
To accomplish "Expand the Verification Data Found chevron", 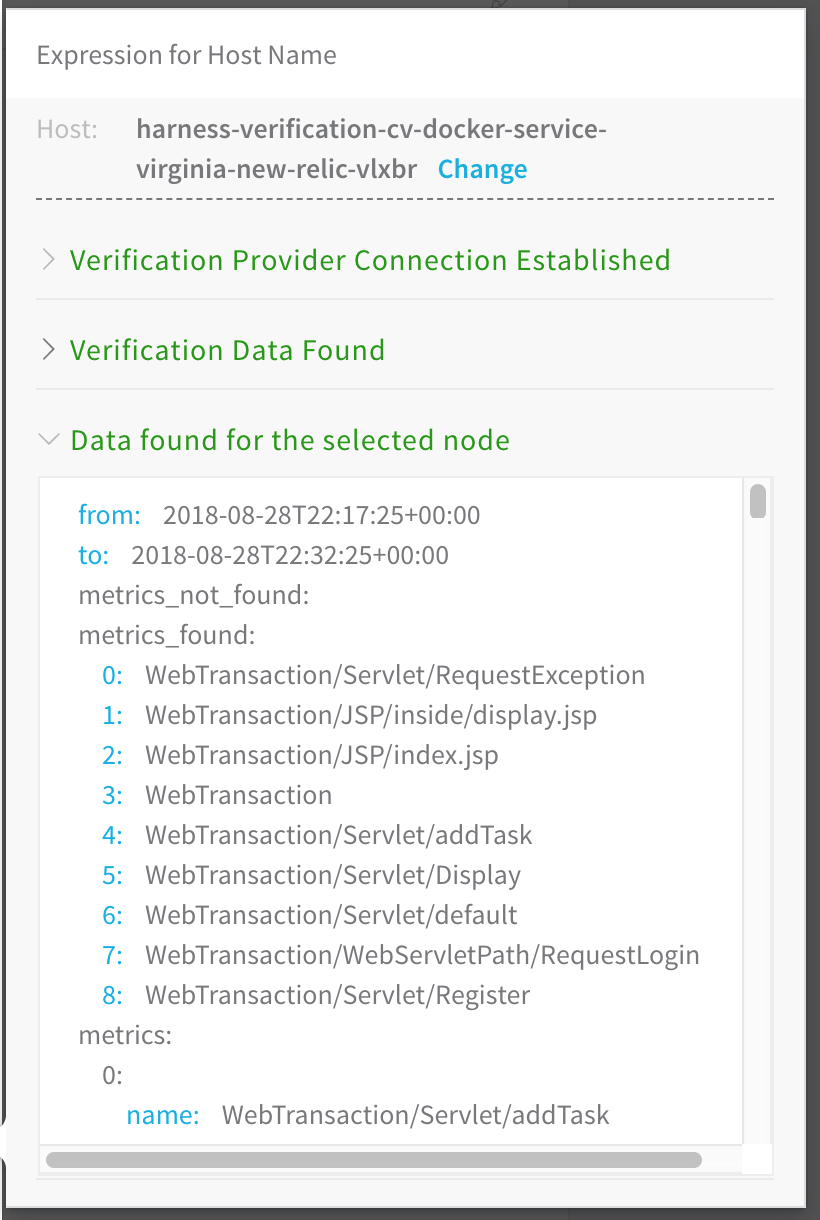I will (x=47, y=351).
